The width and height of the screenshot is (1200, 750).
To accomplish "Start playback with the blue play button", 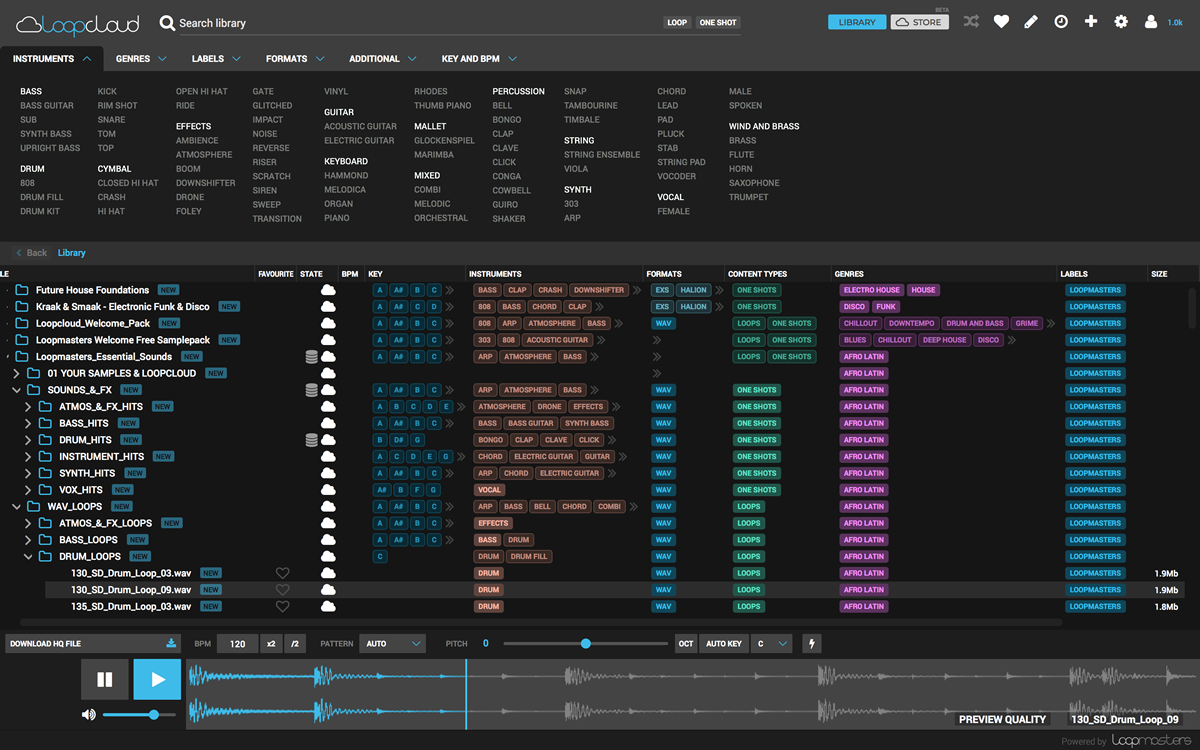I will point(157,679).
